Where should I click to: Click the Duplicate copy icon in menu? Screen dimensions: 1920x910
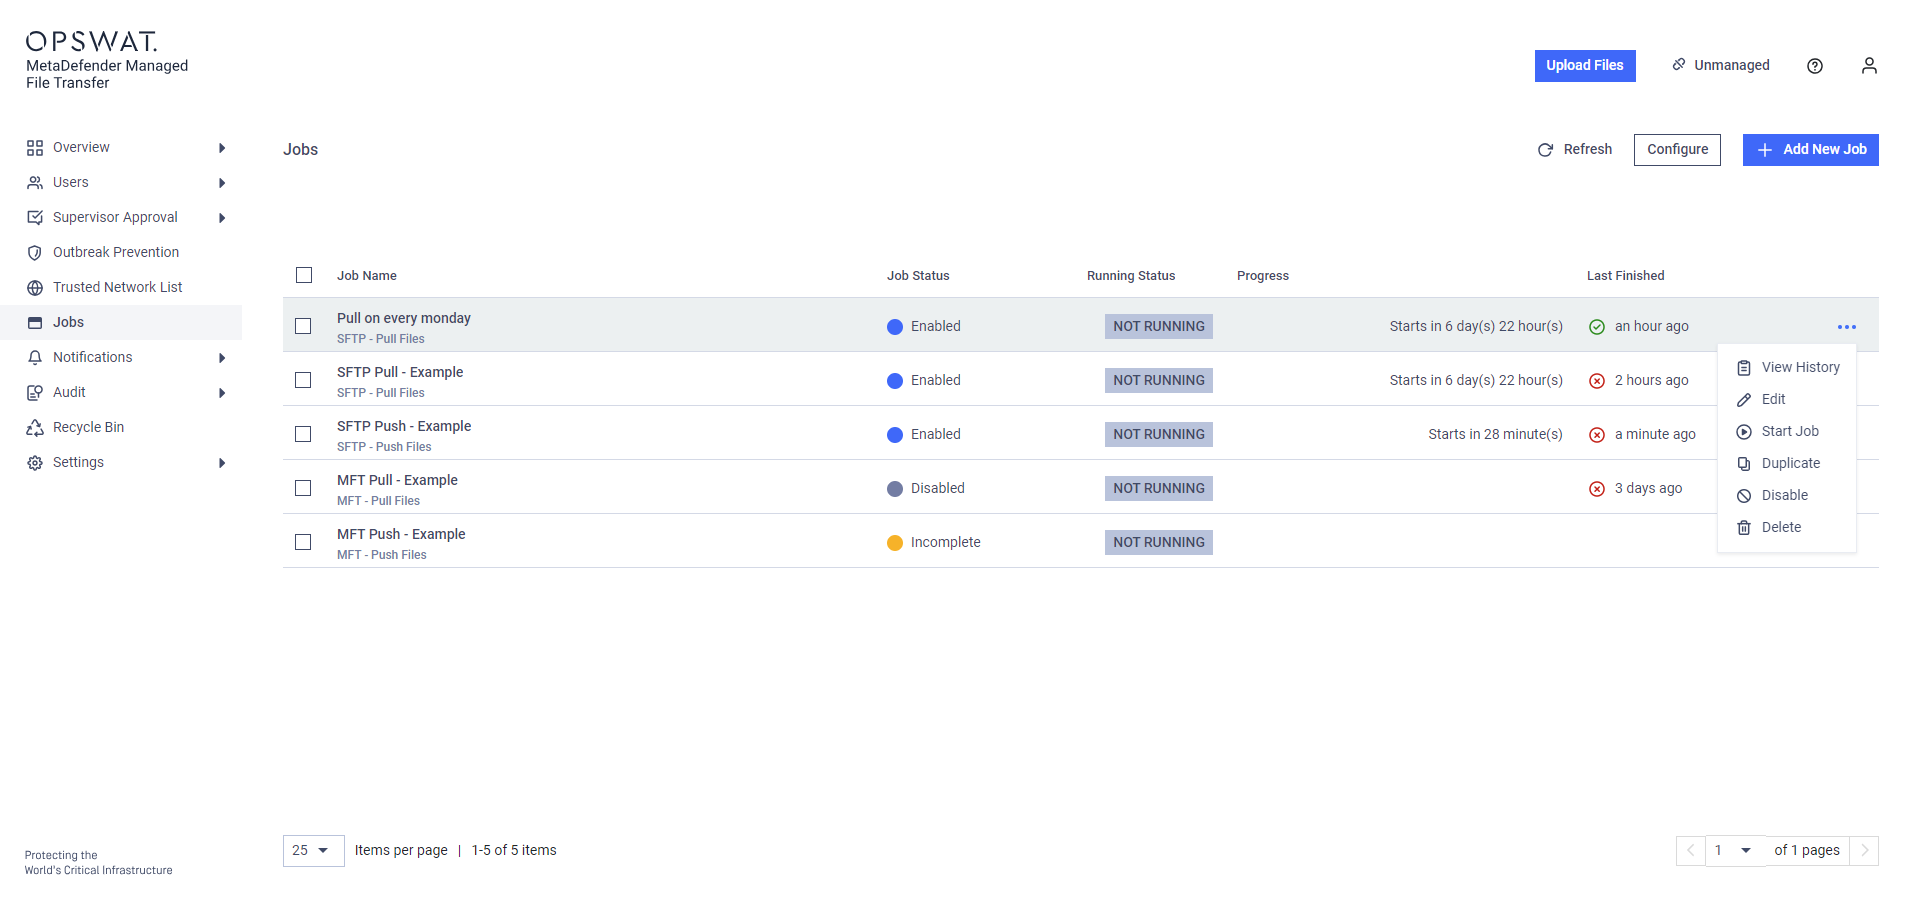(1744, 464)
